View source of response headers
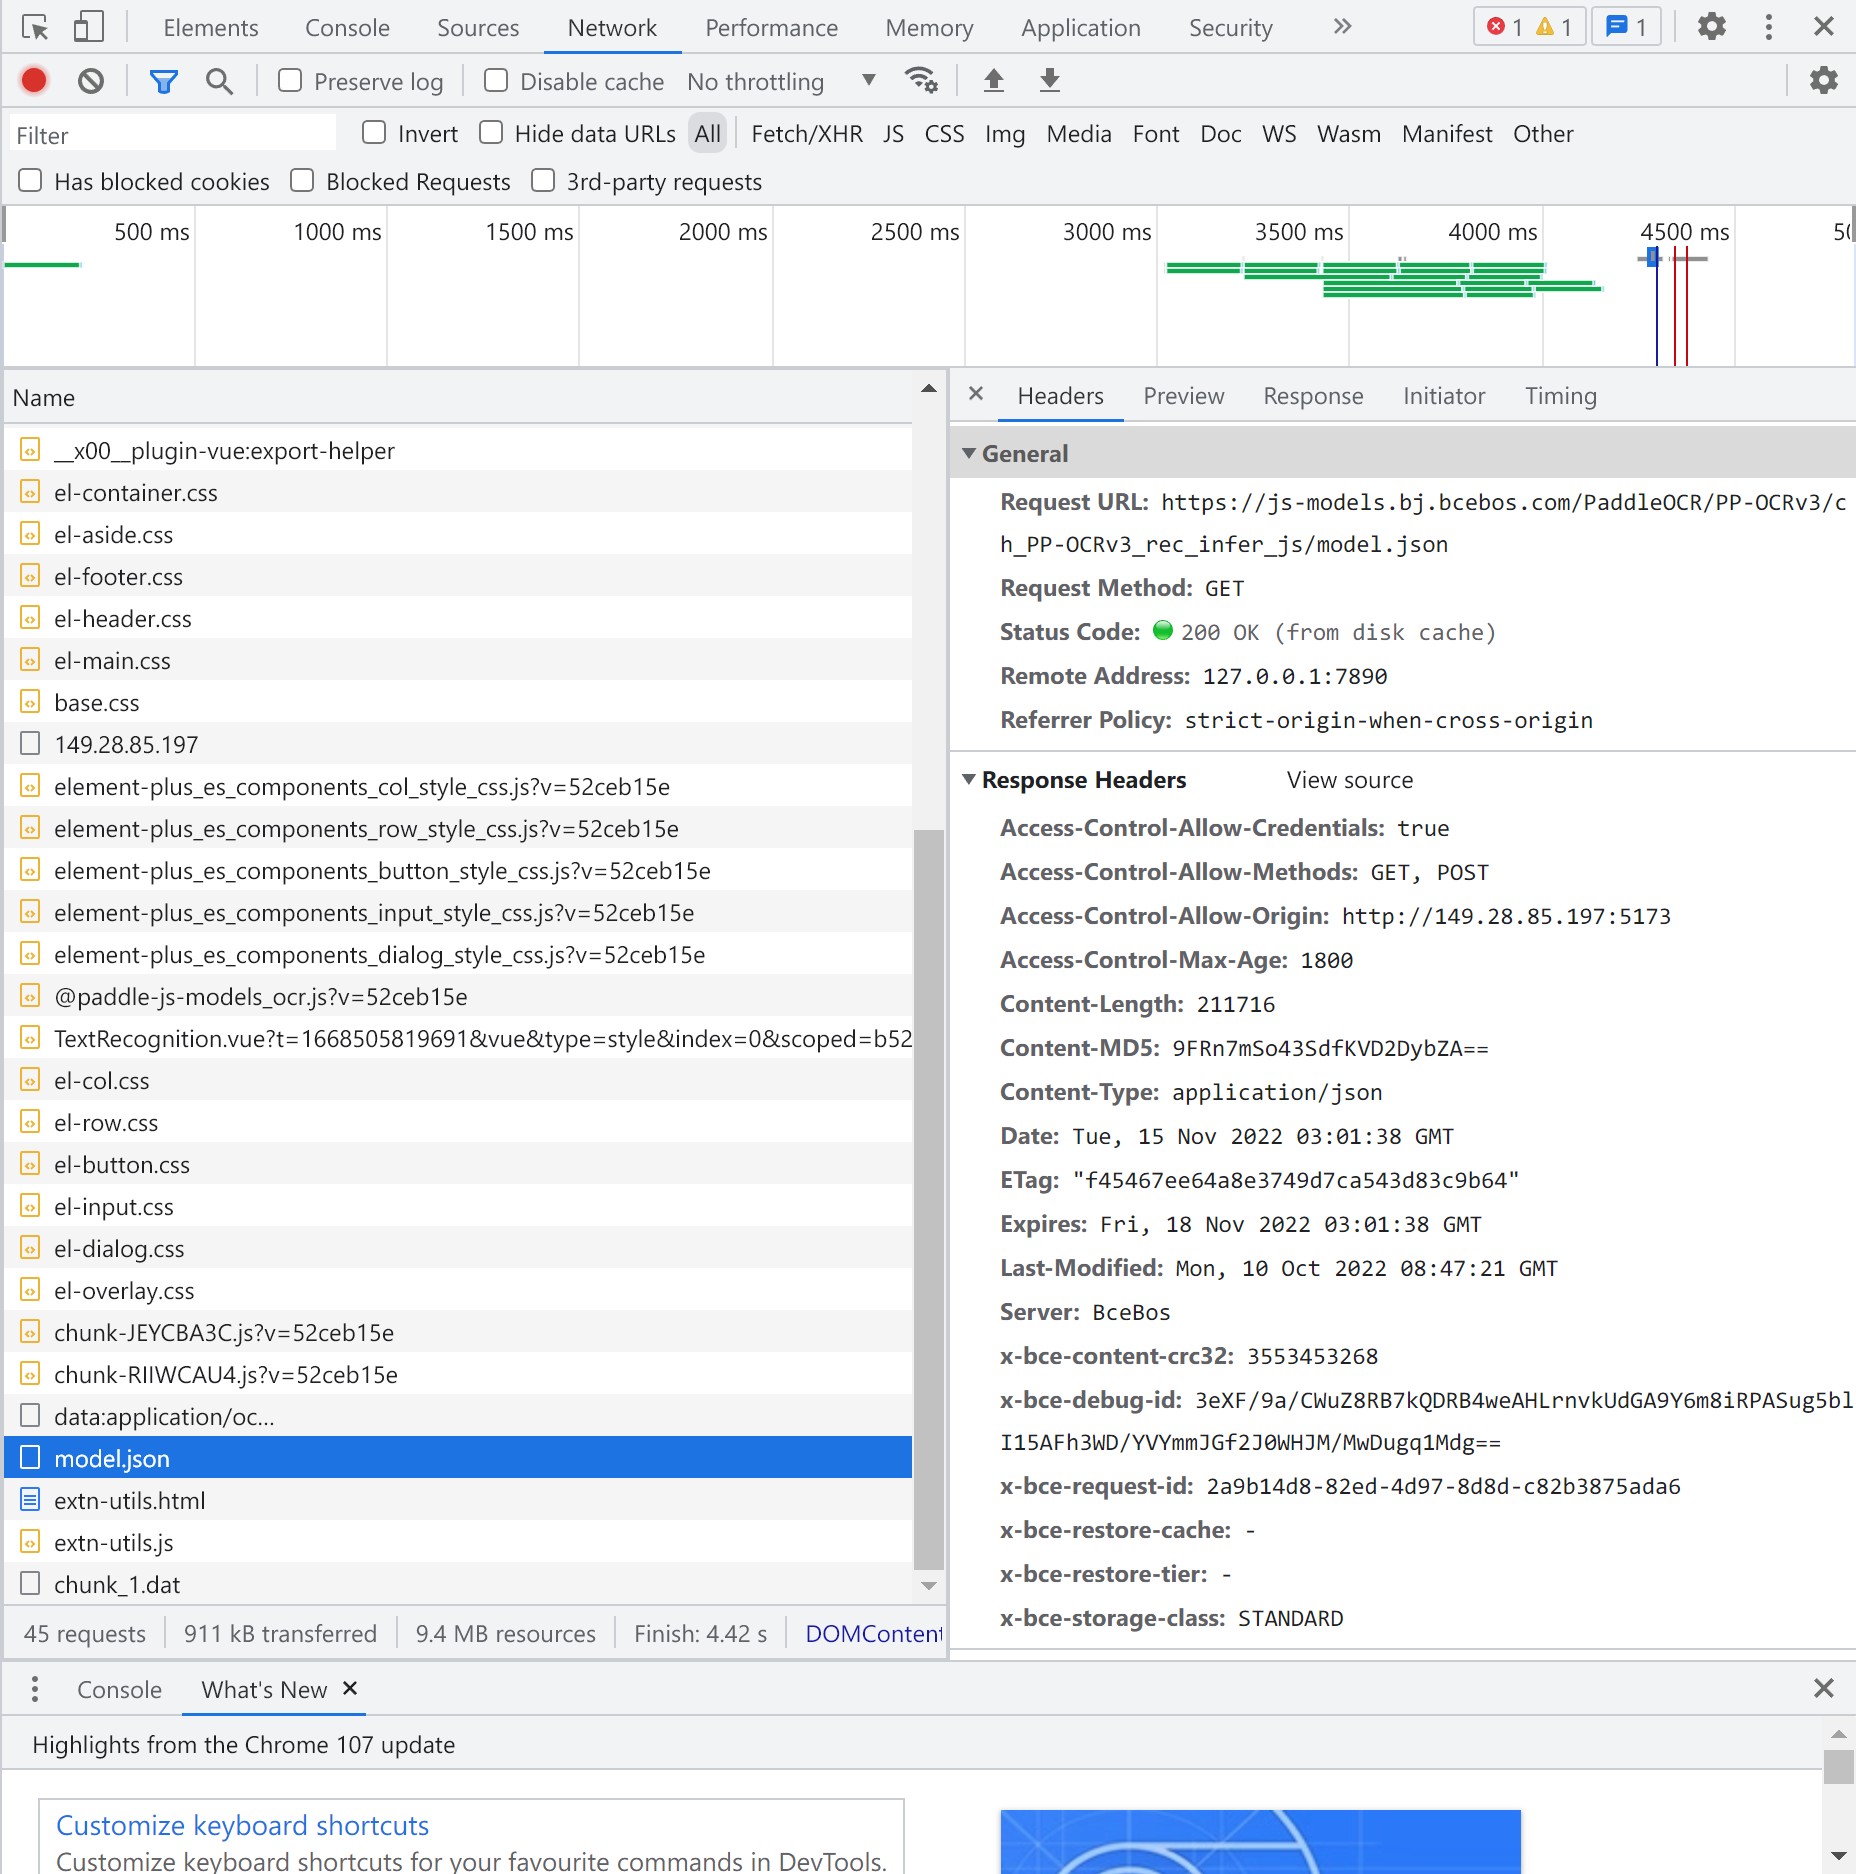This screenshot has height=1874, width=1856. pos(1349,780)
